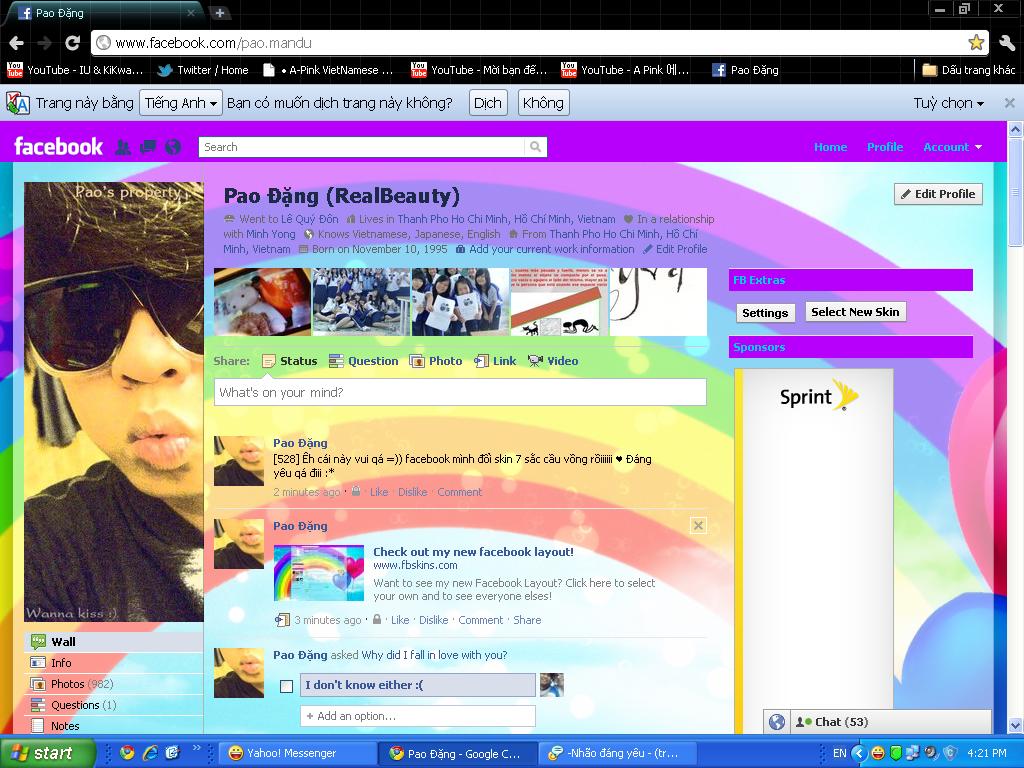
Task: Open Tuỳ chọn options dropdown
Action: (x=948, y=103)
